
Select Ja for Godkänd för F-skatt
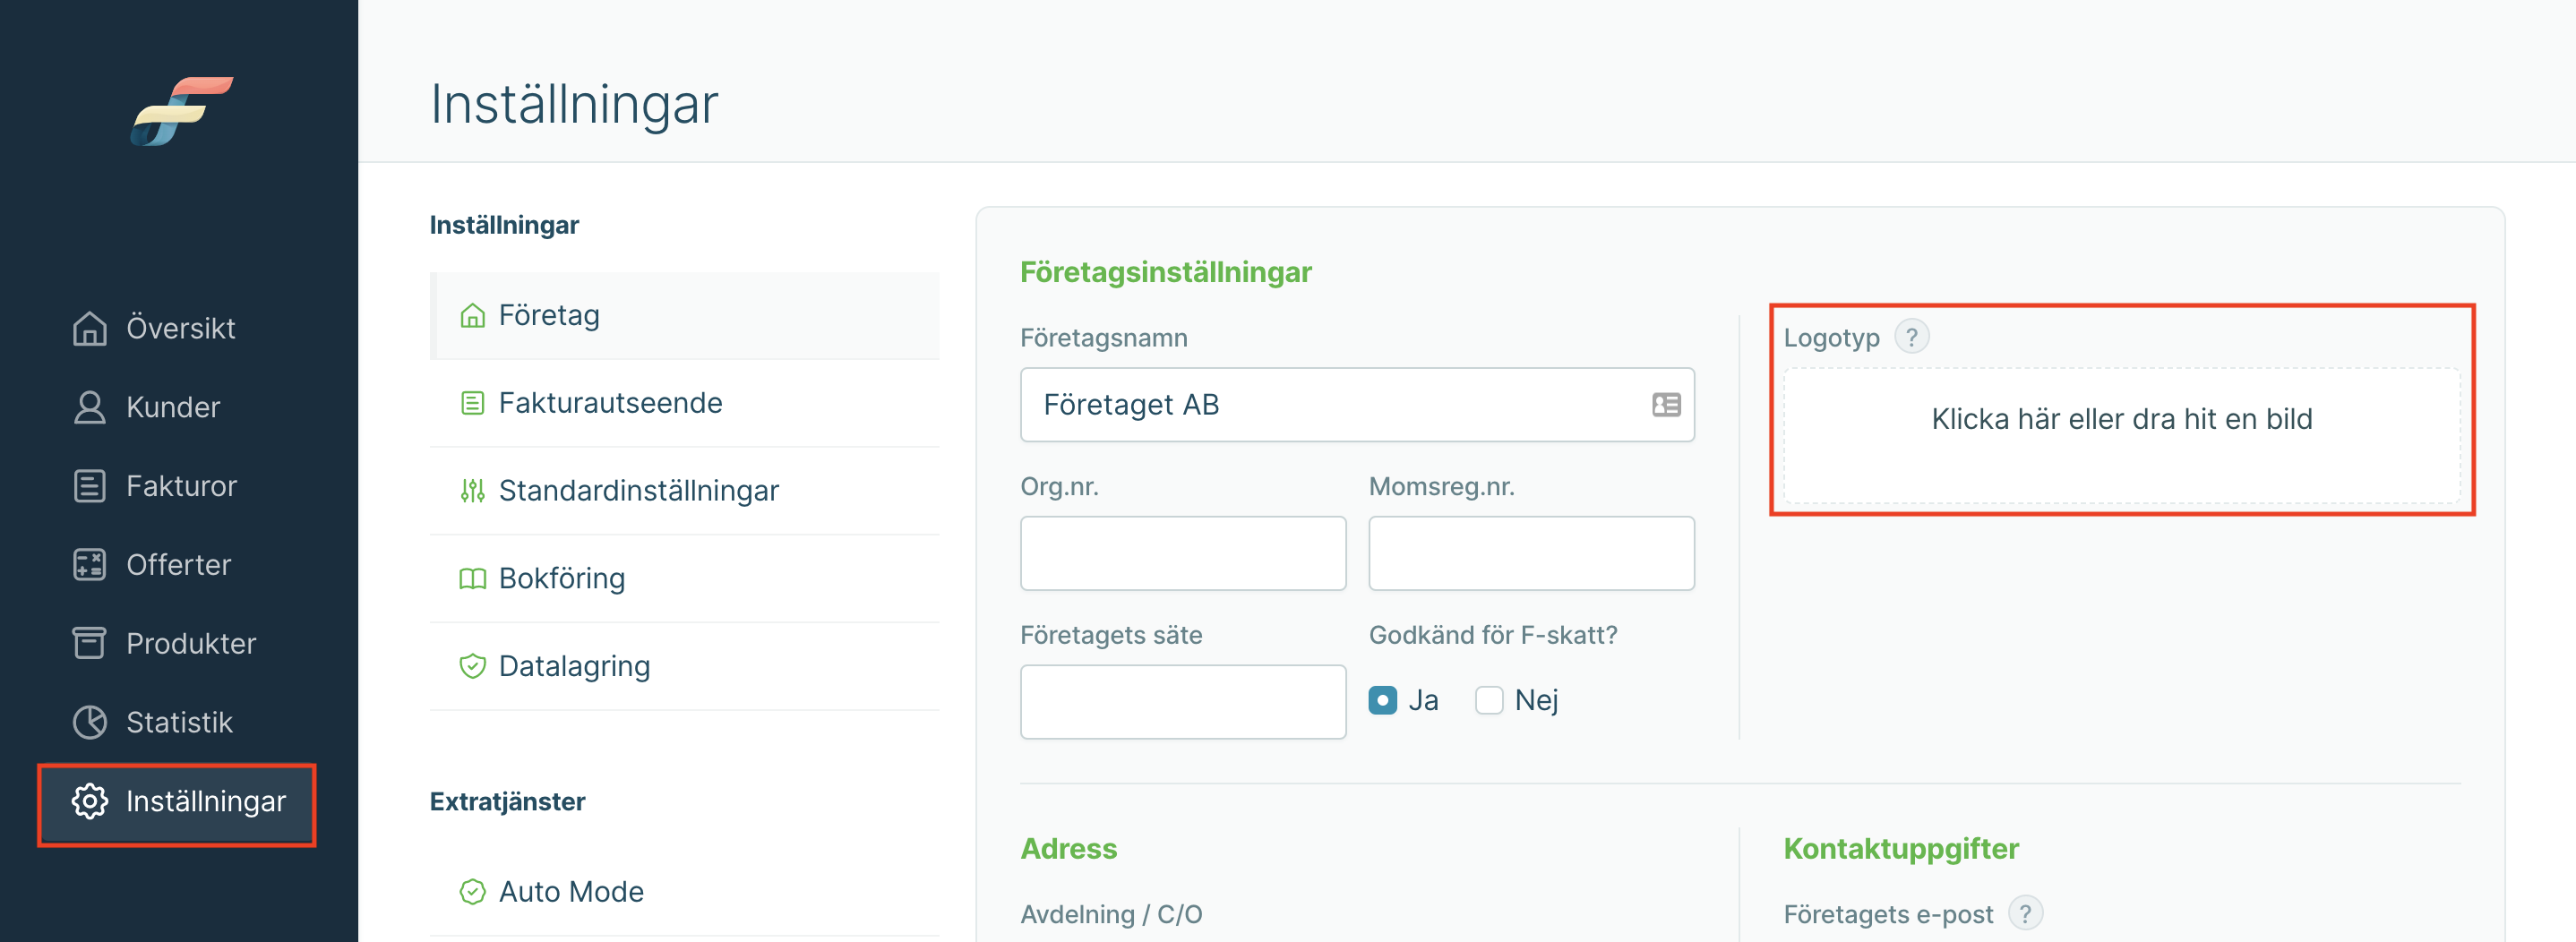click(x=1382, y=700)
